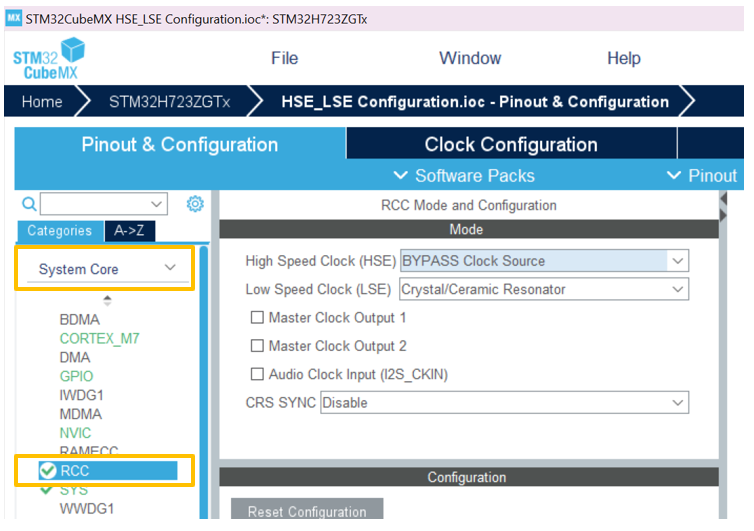754x531 pixels.
Task: Select NVIC in the list
Action: (75, 432)
